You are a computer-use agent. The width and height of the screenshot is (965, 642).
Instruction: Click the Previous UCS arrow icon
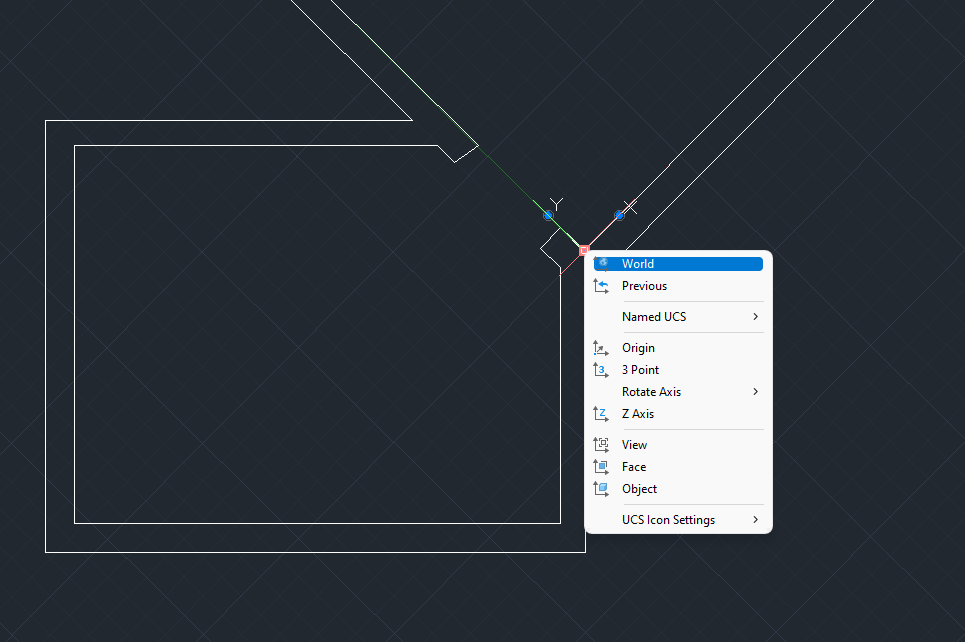(x=601, y=286)
